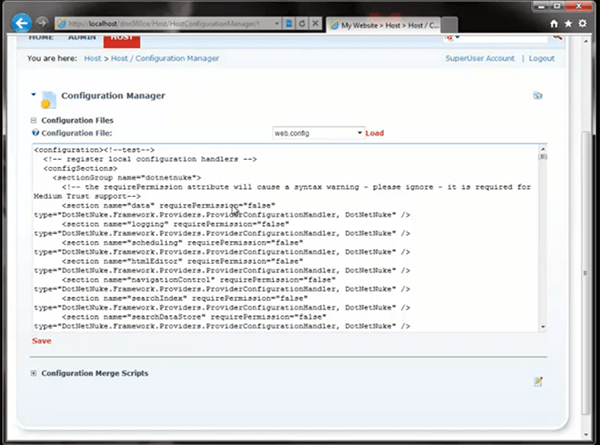The image size is (600, 445).
Task: Open the search provider selector icon
Action: tap(452, 37)
